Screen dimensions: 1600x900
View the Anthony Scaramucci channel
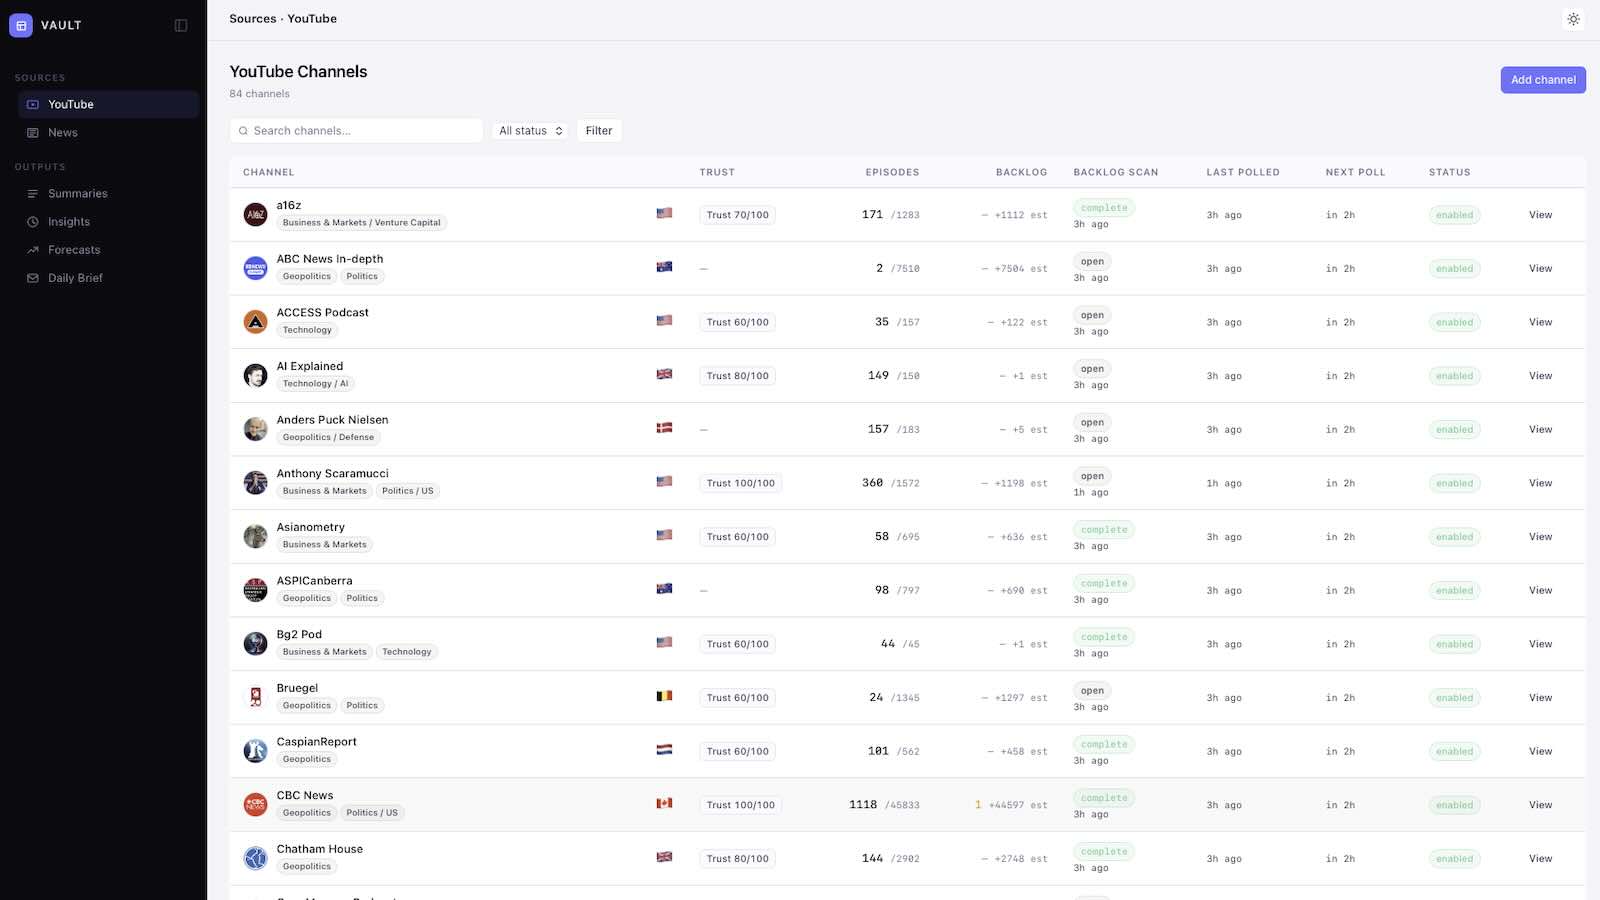[x=1540, y=483]
